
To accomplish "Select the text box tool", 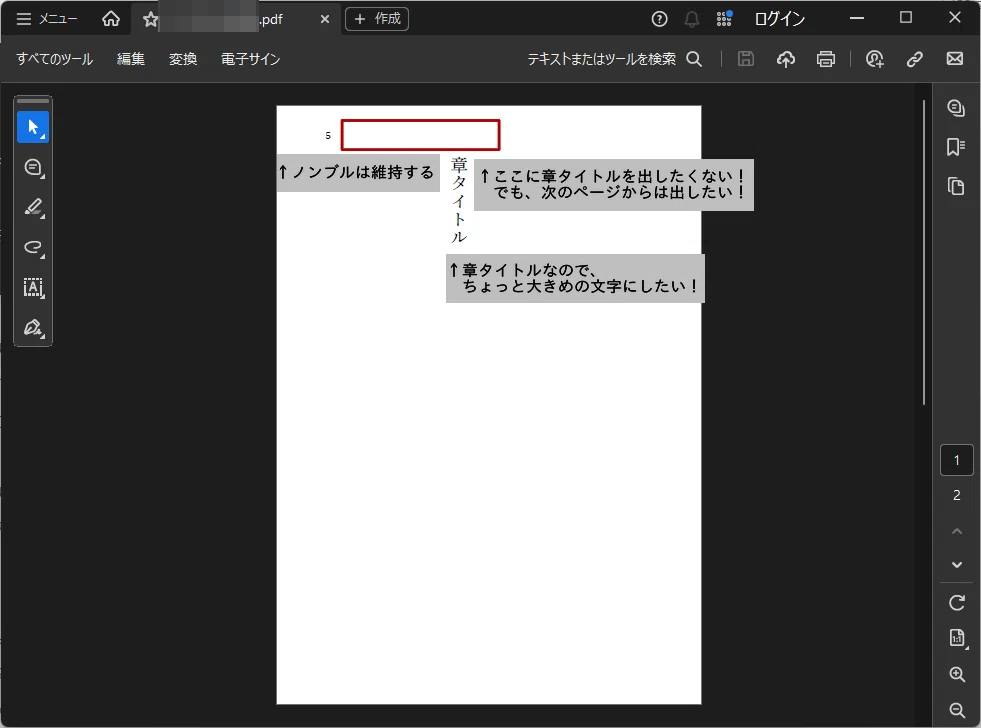I will [x=33, y=288].
